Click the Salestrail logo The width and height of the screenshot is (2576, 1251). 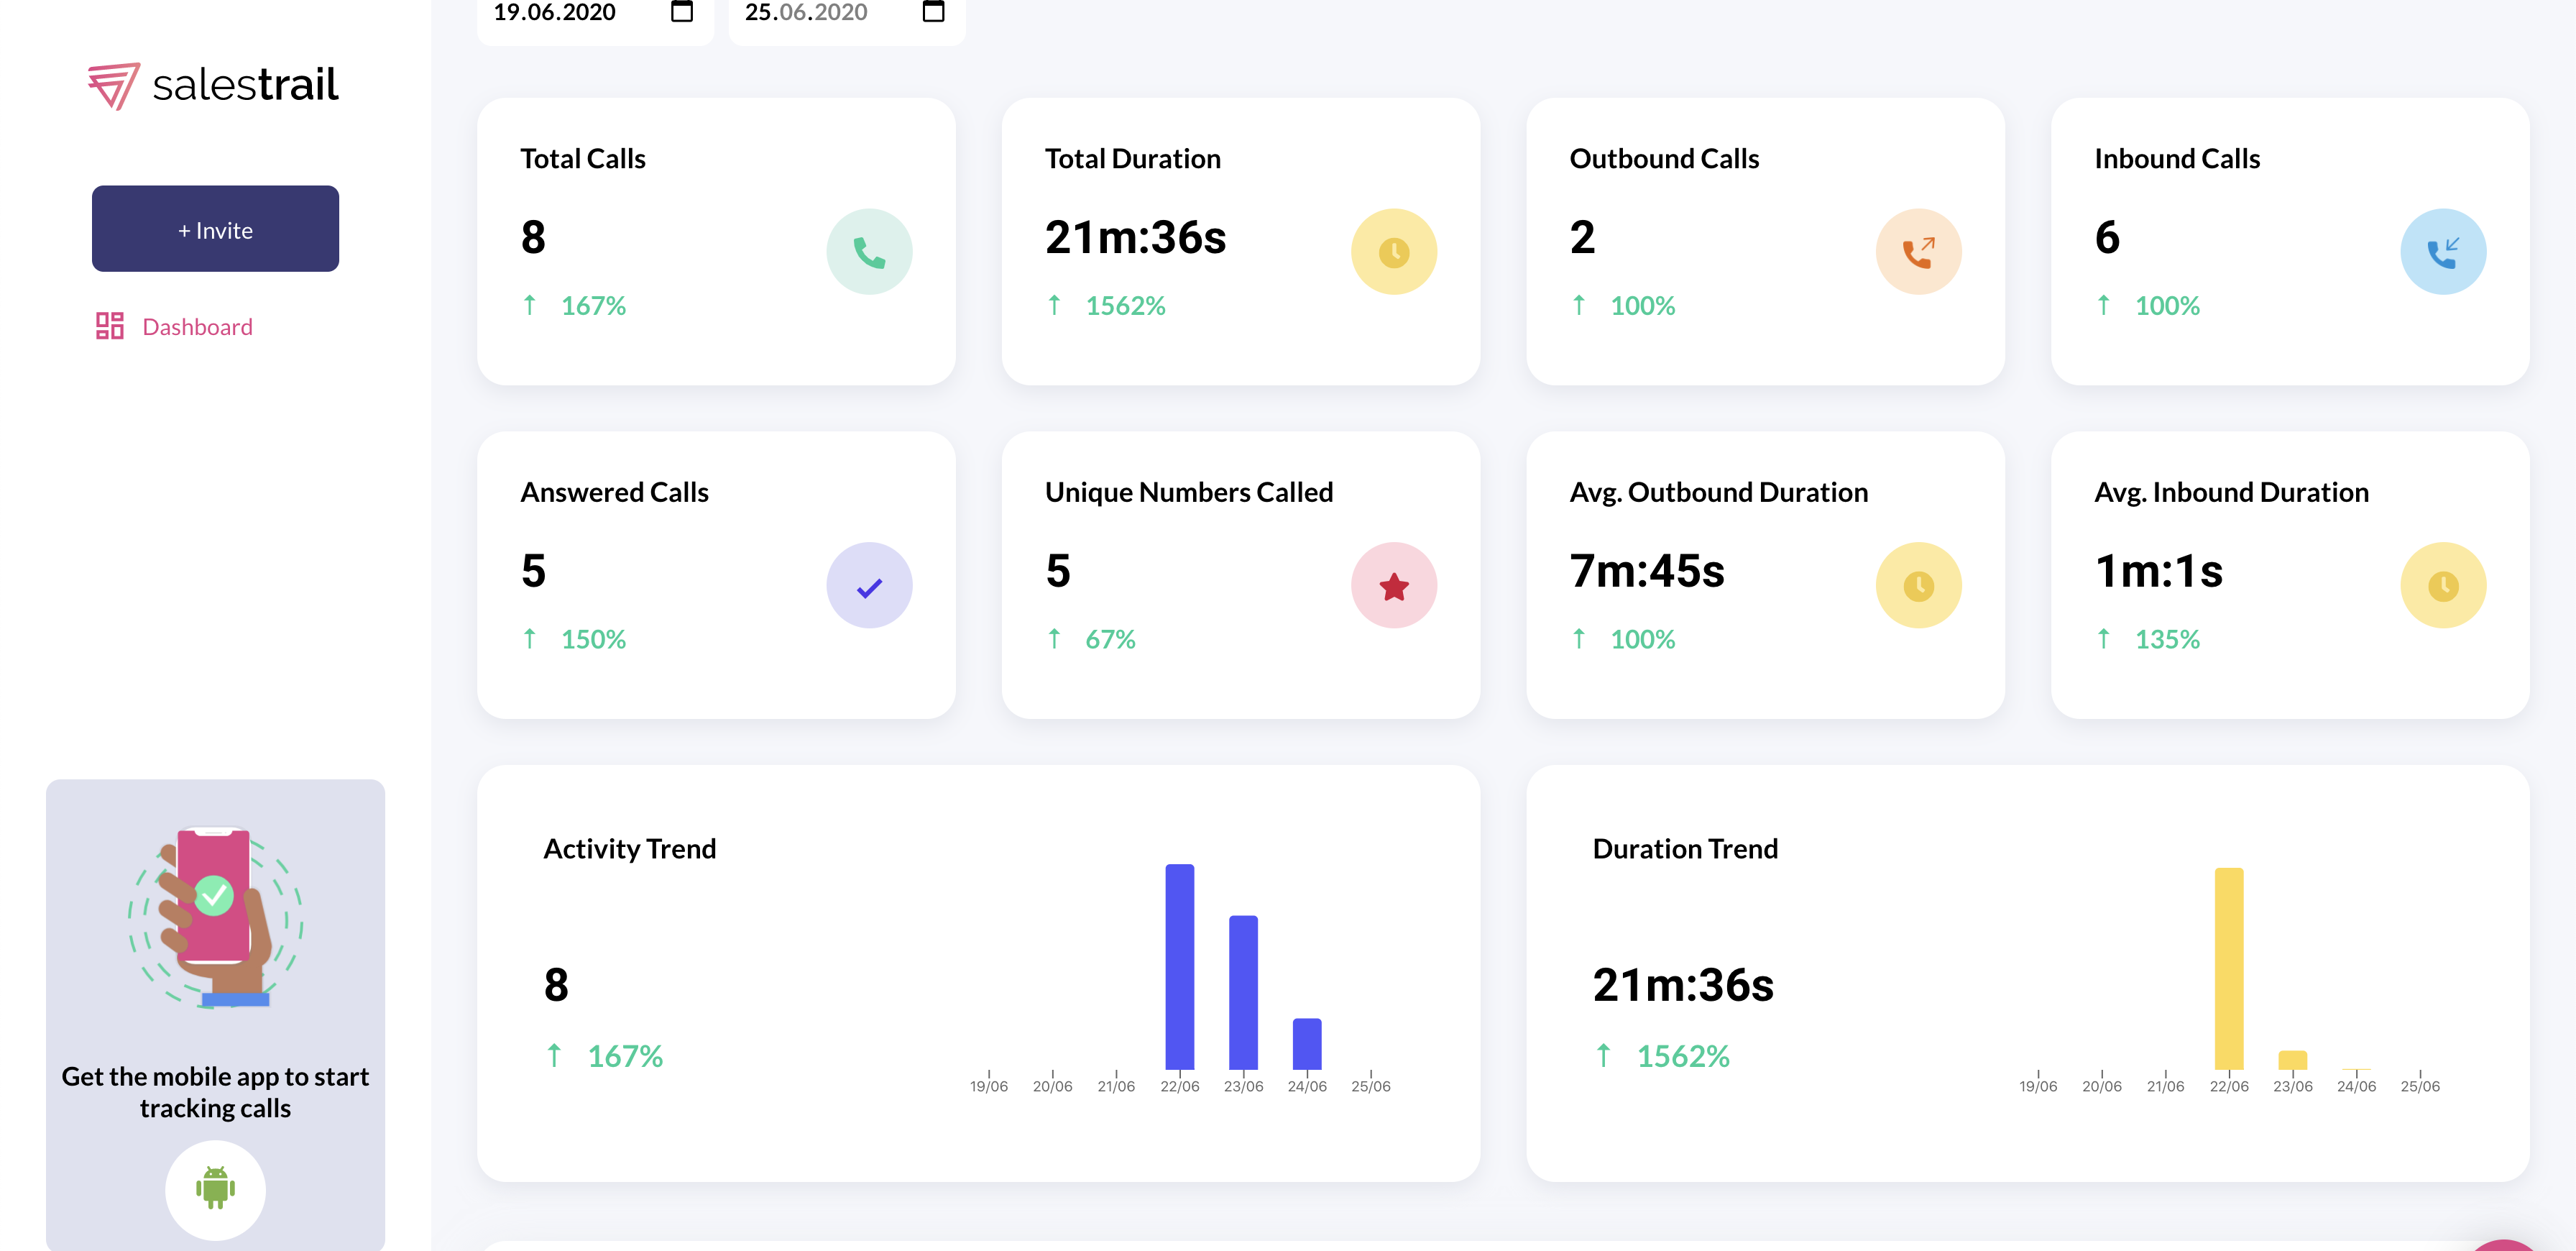pos(213,84)
